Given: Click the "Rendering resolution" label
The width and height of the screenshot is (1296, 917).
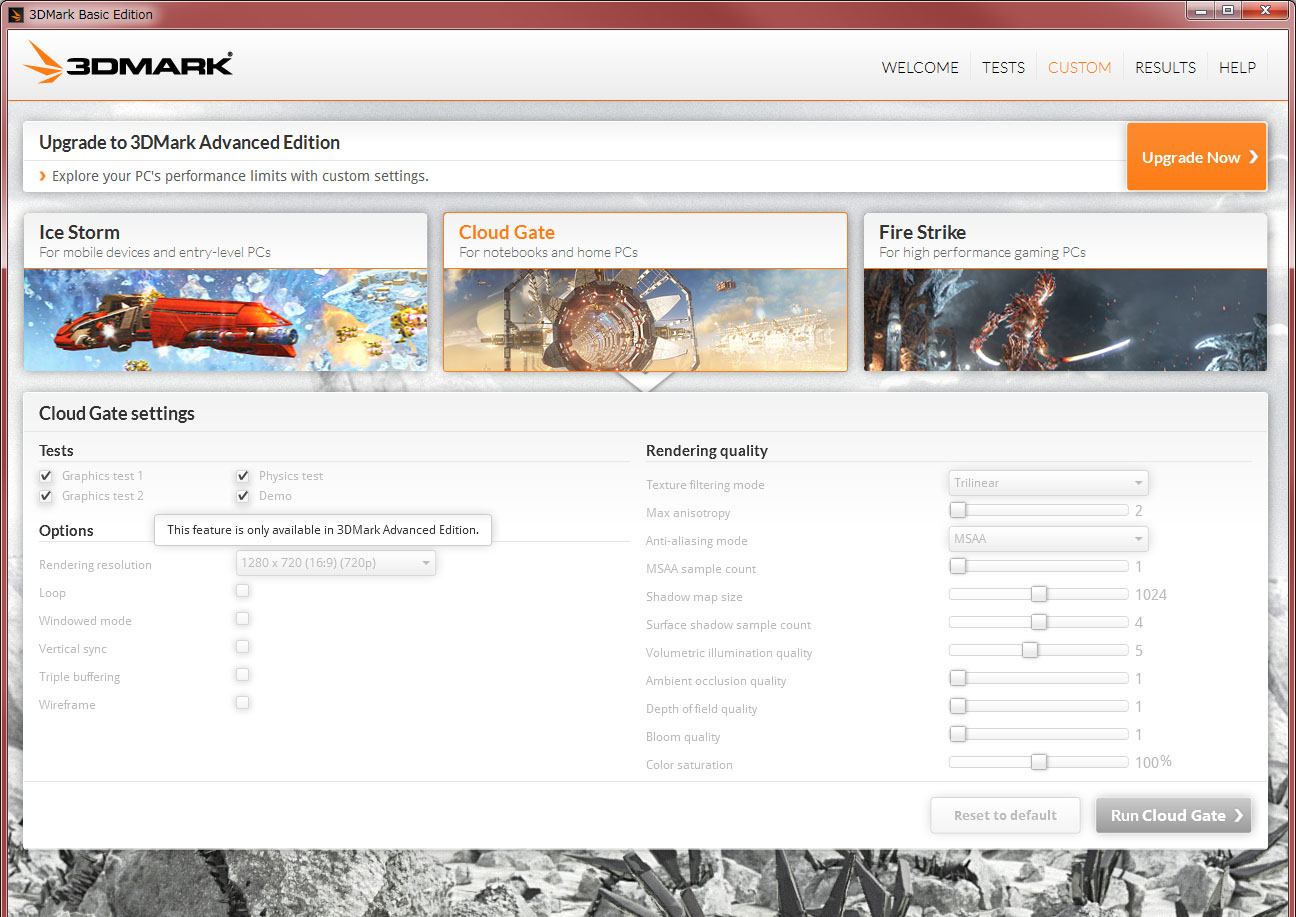Looking at the screenshot, I should point(95,565).
